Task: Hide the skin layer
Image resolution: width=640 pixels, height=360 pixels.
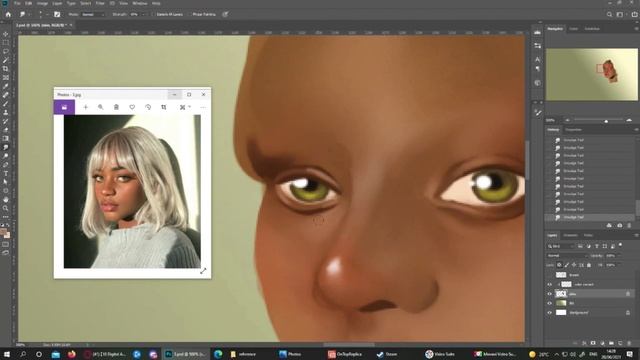Action: point(549,294)
